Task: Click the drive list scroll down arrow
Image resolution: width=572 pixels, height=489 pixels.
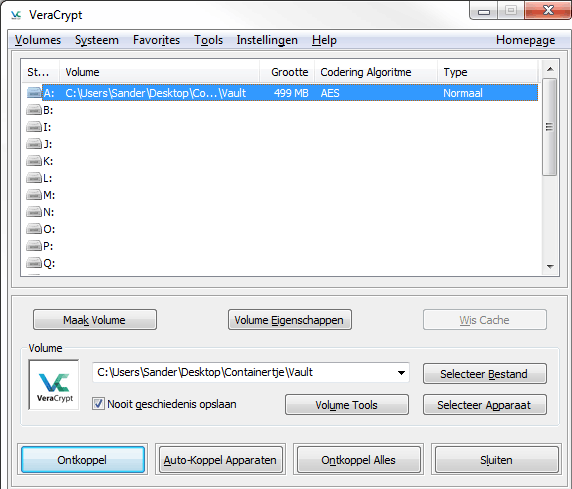Action: [550, 267]
